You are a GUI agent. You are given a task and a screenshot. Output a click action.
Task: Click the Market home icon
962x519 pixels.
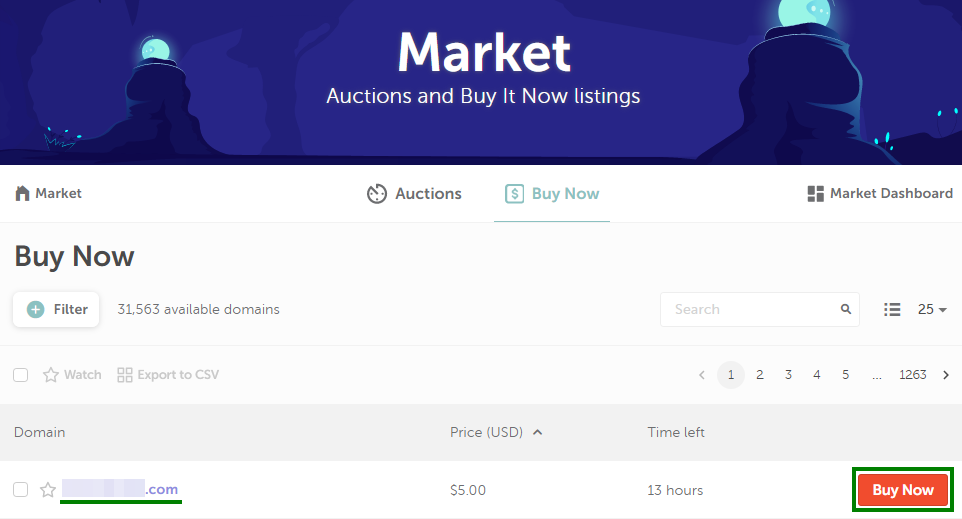pyautogui.click(x=22, y=193)
